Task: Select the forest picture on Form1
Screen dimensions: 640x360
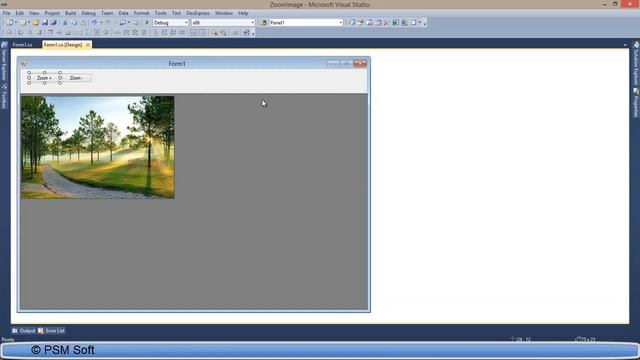Action: point(98,147)
